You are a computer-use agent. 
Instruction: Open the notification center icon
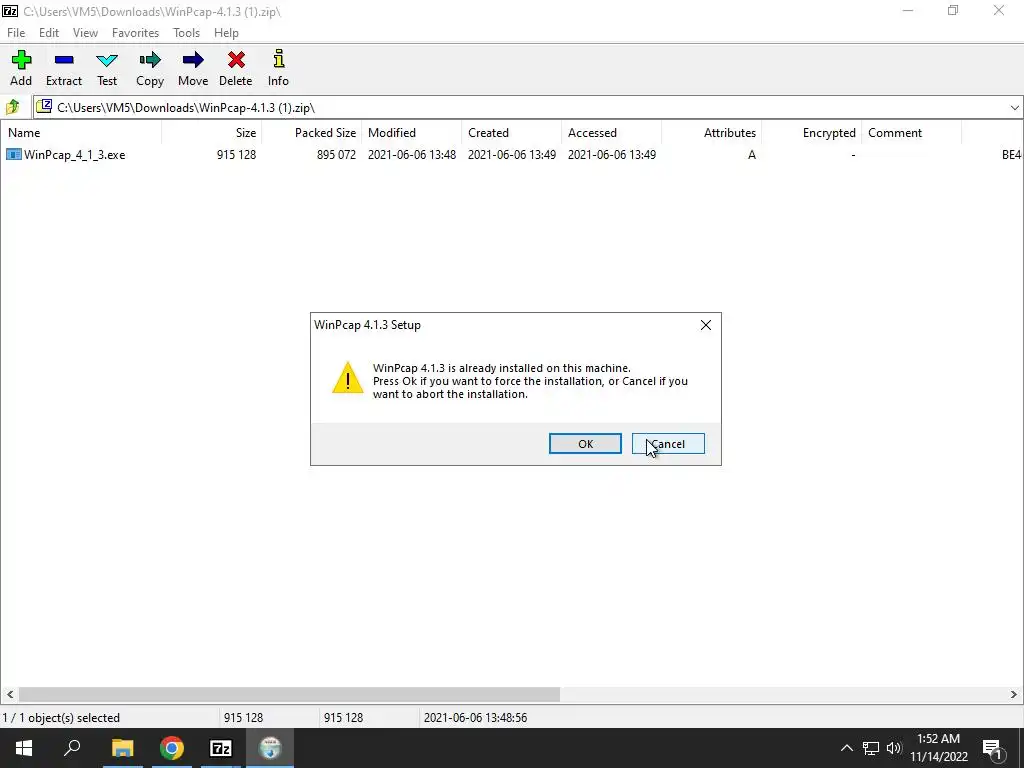click(992, 748)
